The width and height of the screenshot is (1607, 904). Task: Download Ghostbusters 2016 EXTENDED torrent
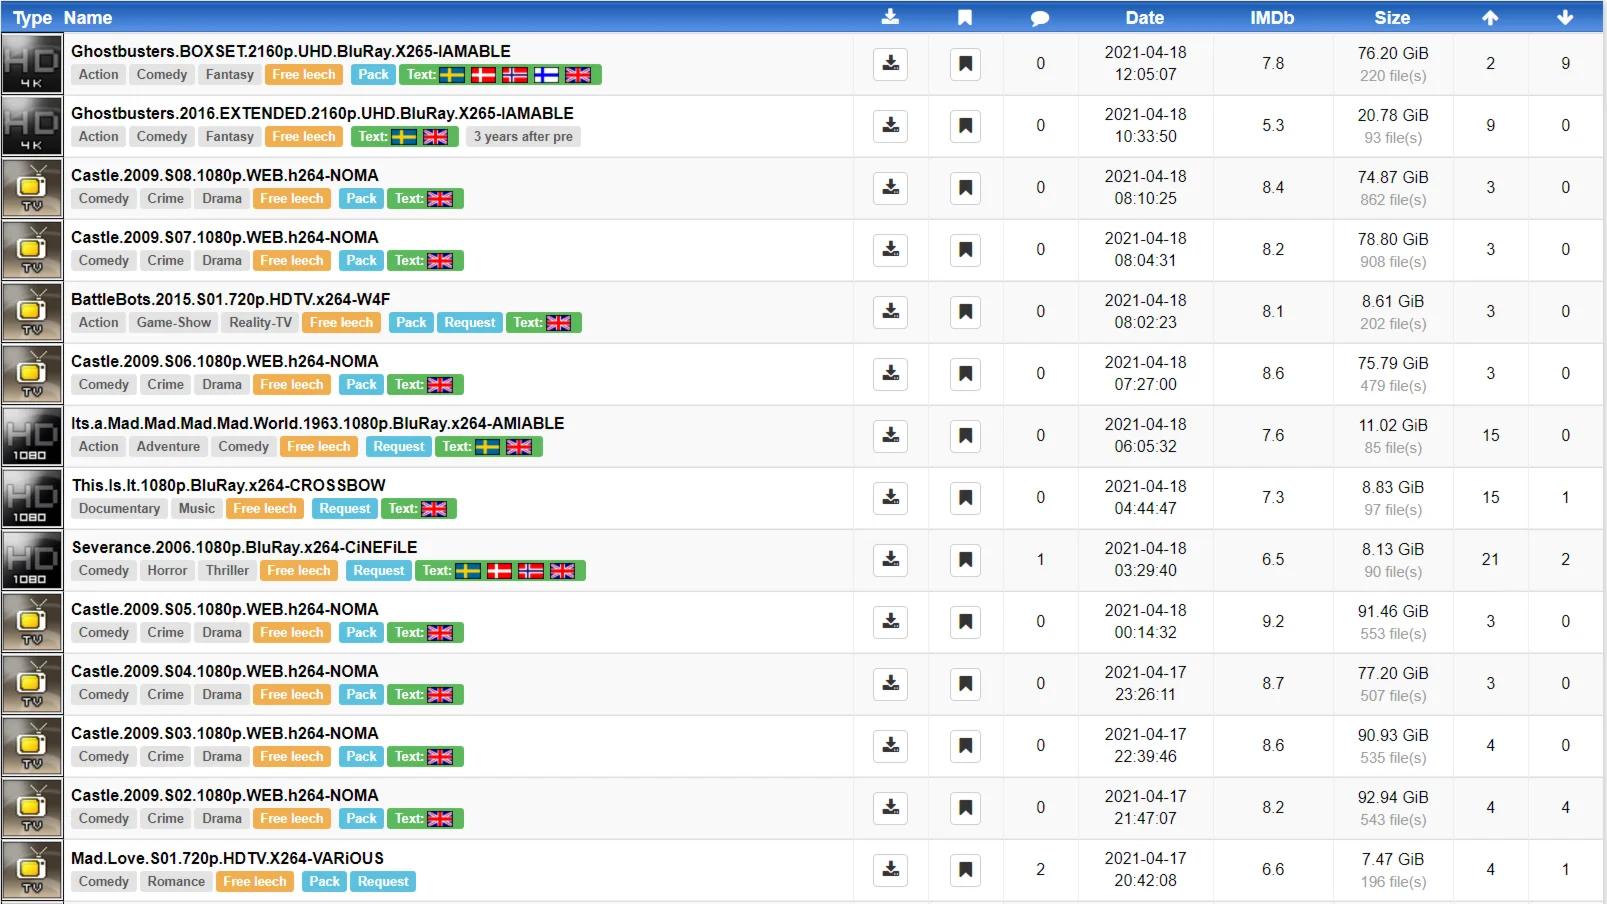click(x=890, y=126)
